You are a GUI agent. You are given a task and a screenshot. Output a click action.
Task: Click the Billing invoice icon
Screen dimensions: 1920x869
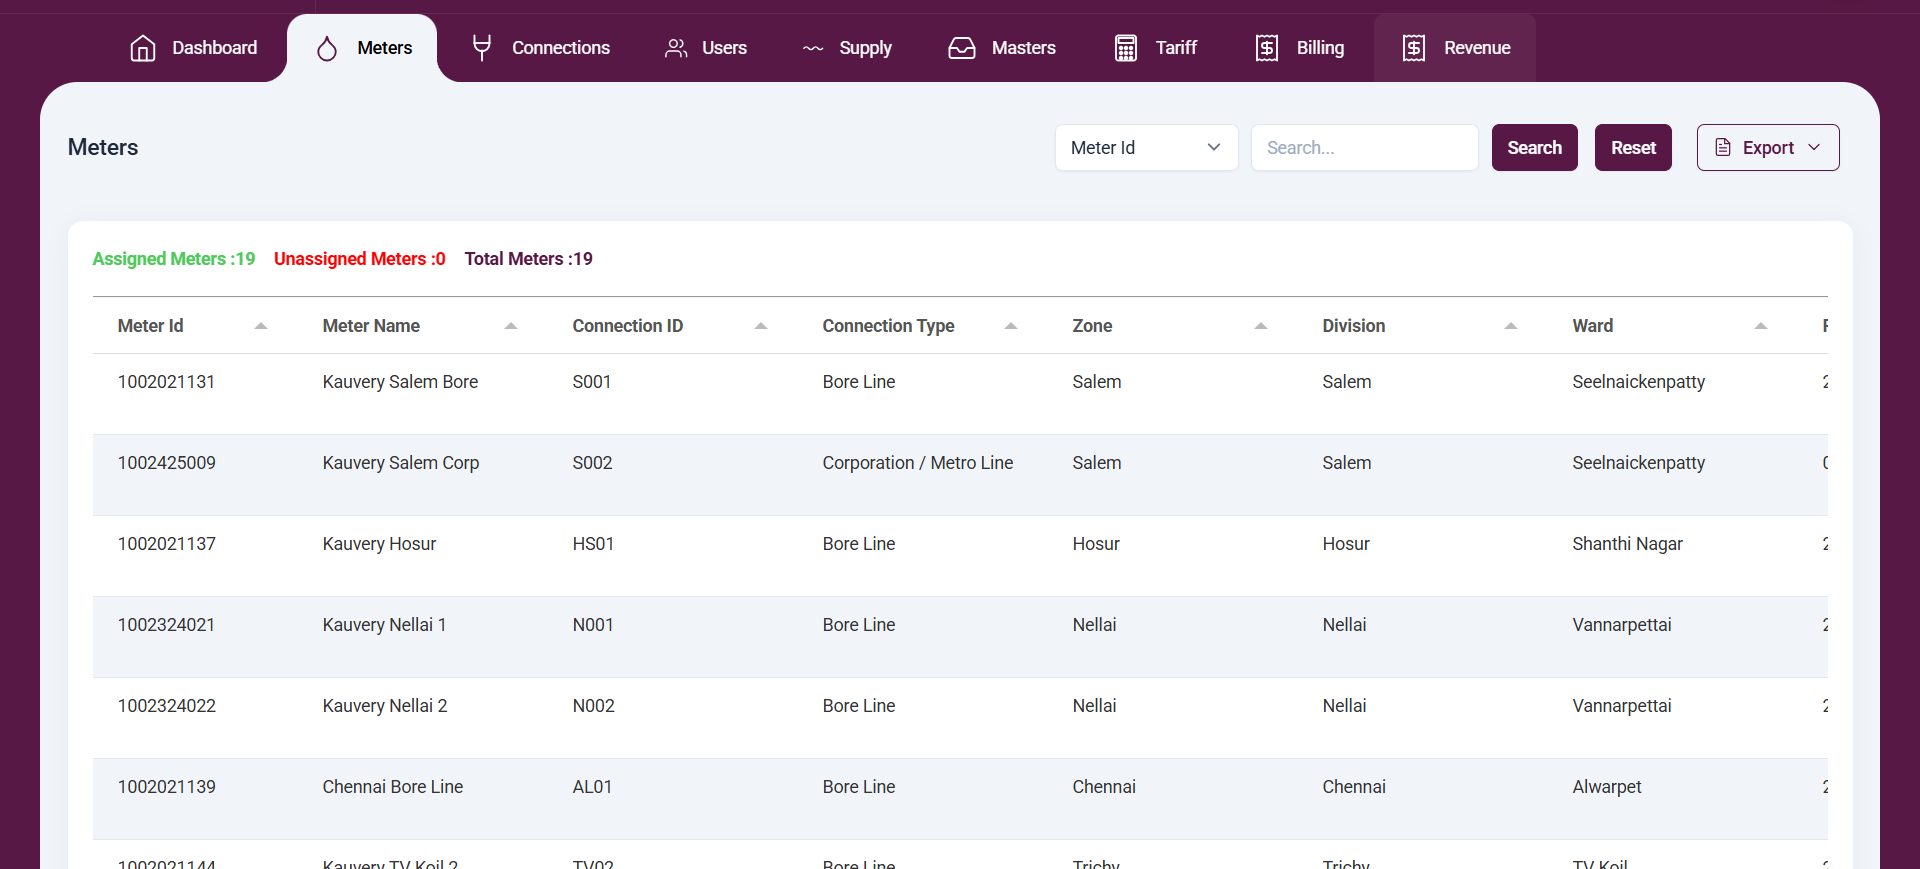[1267, 48]
